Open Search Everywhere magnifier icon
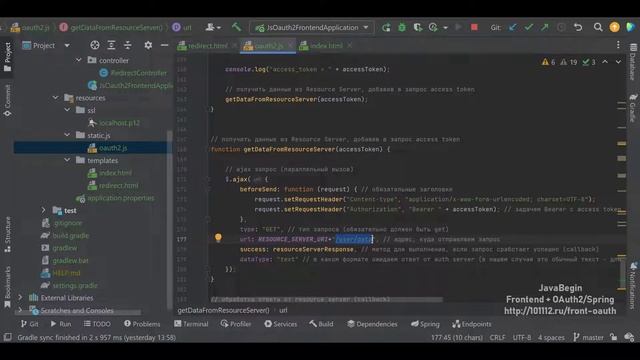The width and height of the screenshot is (640, 360). tap(598, 27)
